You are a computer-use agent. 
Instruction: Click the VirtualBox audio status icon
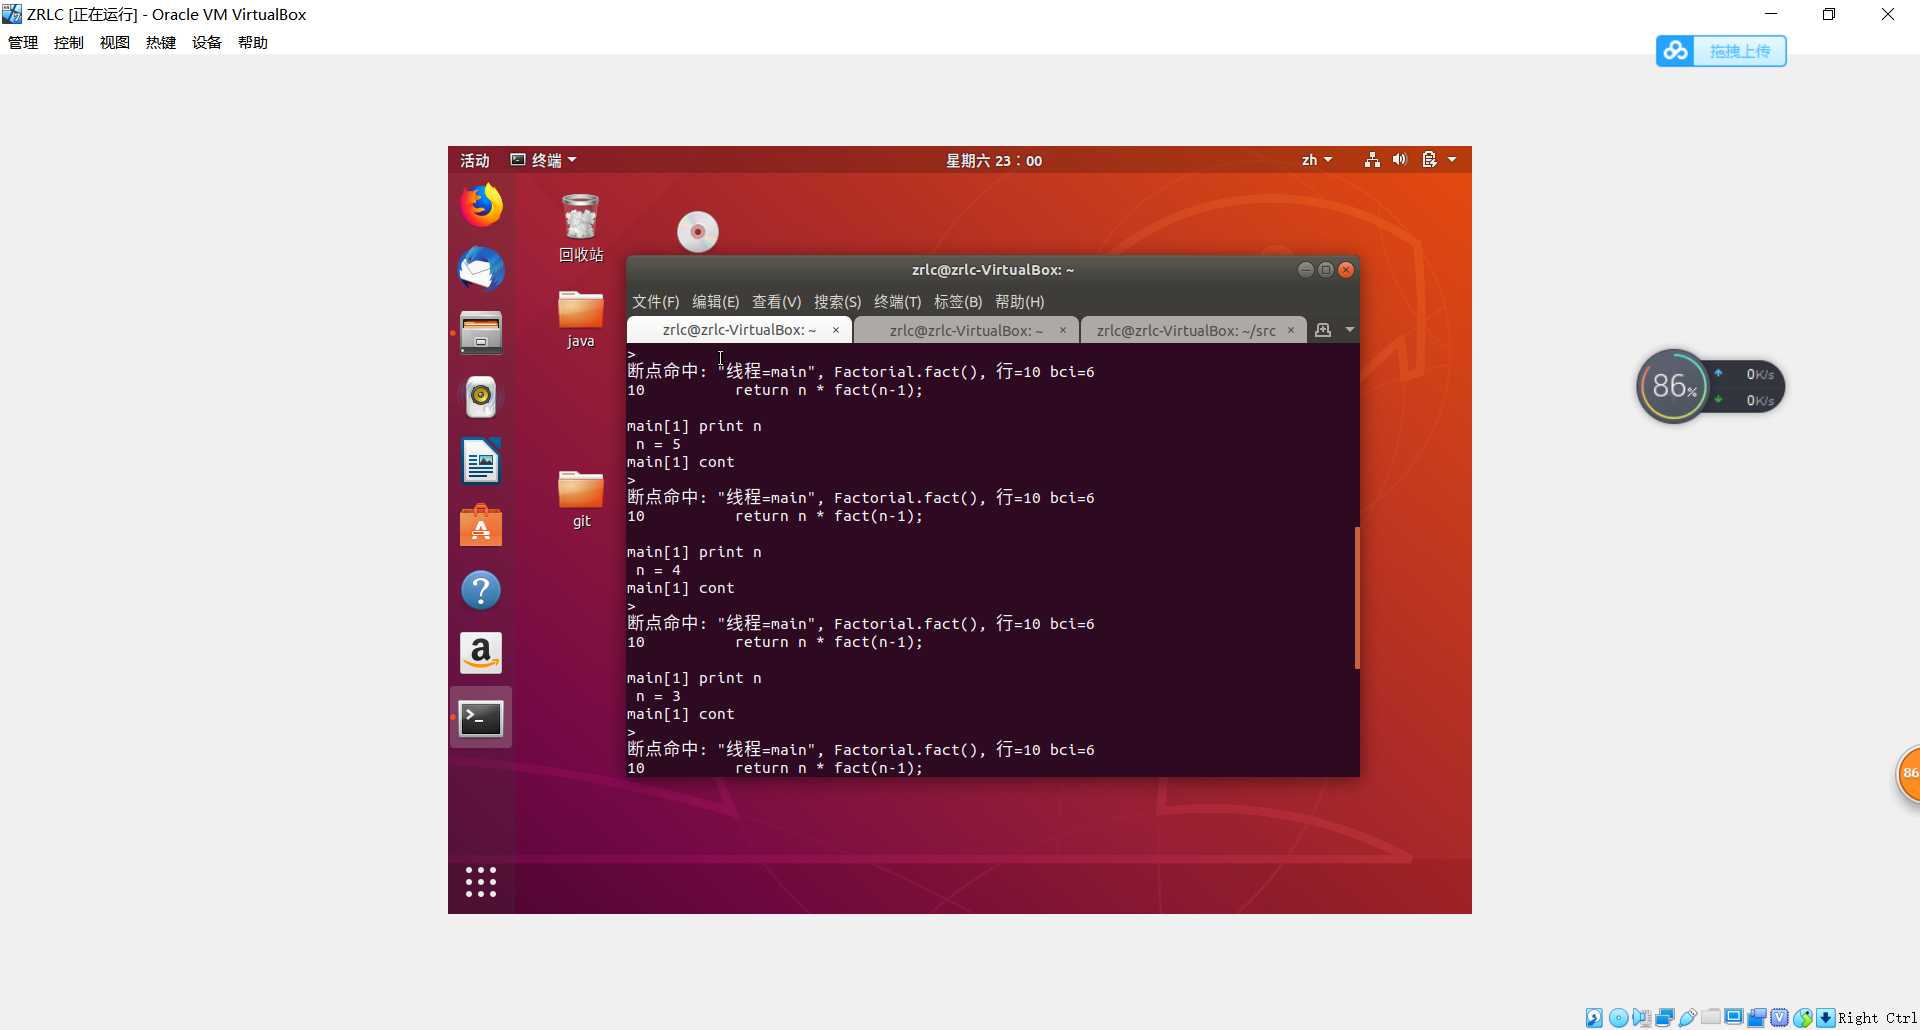click(x=1642, y=1018)
